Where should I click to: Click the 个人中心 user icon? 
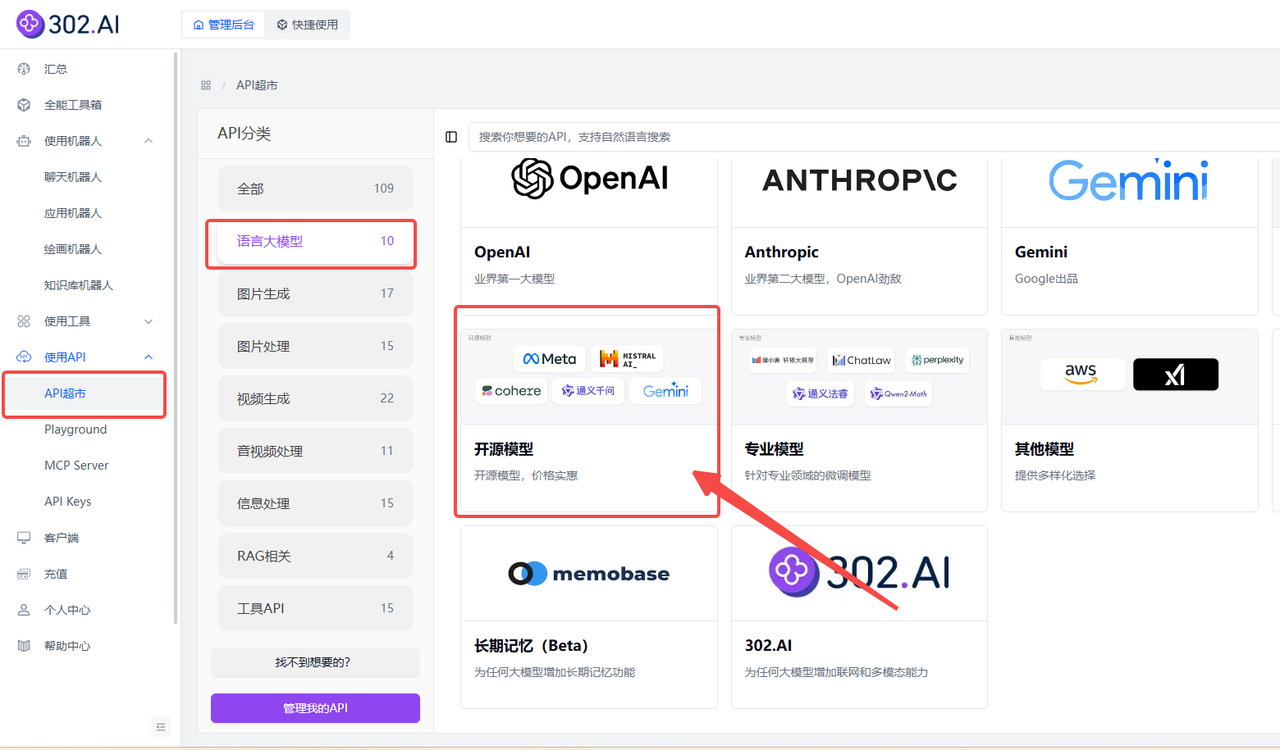click(24, 610)
